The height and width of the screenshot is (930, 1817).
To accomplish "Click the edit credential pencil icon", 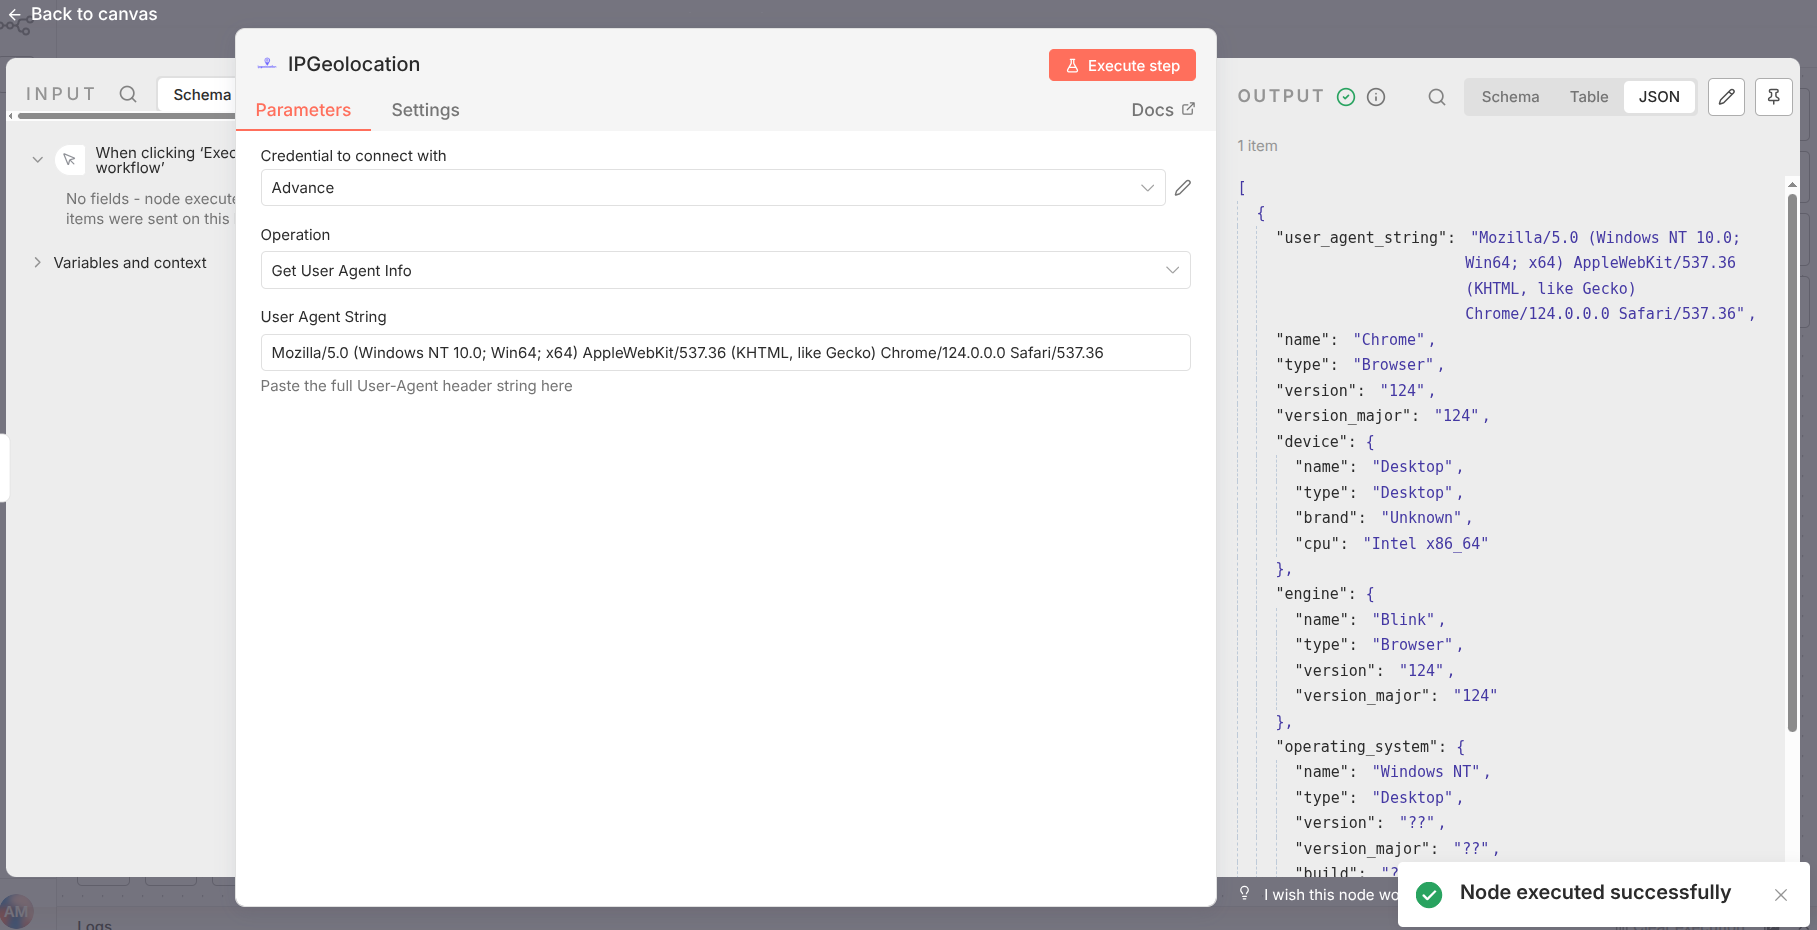I will point(1183,188).
